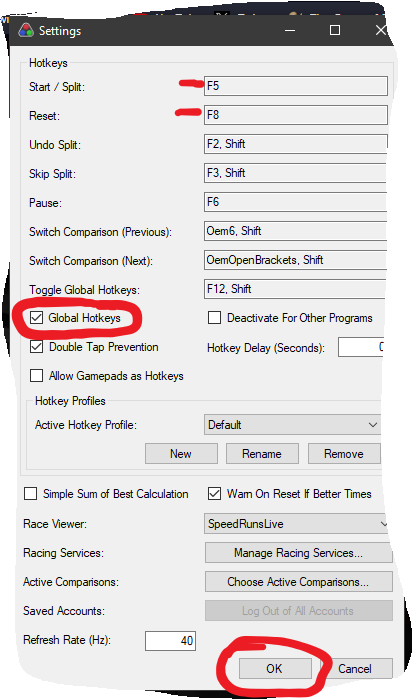Toggle the Global Hotkeys checkbox
Screen dimensions: 412x700
pos(36,318)
